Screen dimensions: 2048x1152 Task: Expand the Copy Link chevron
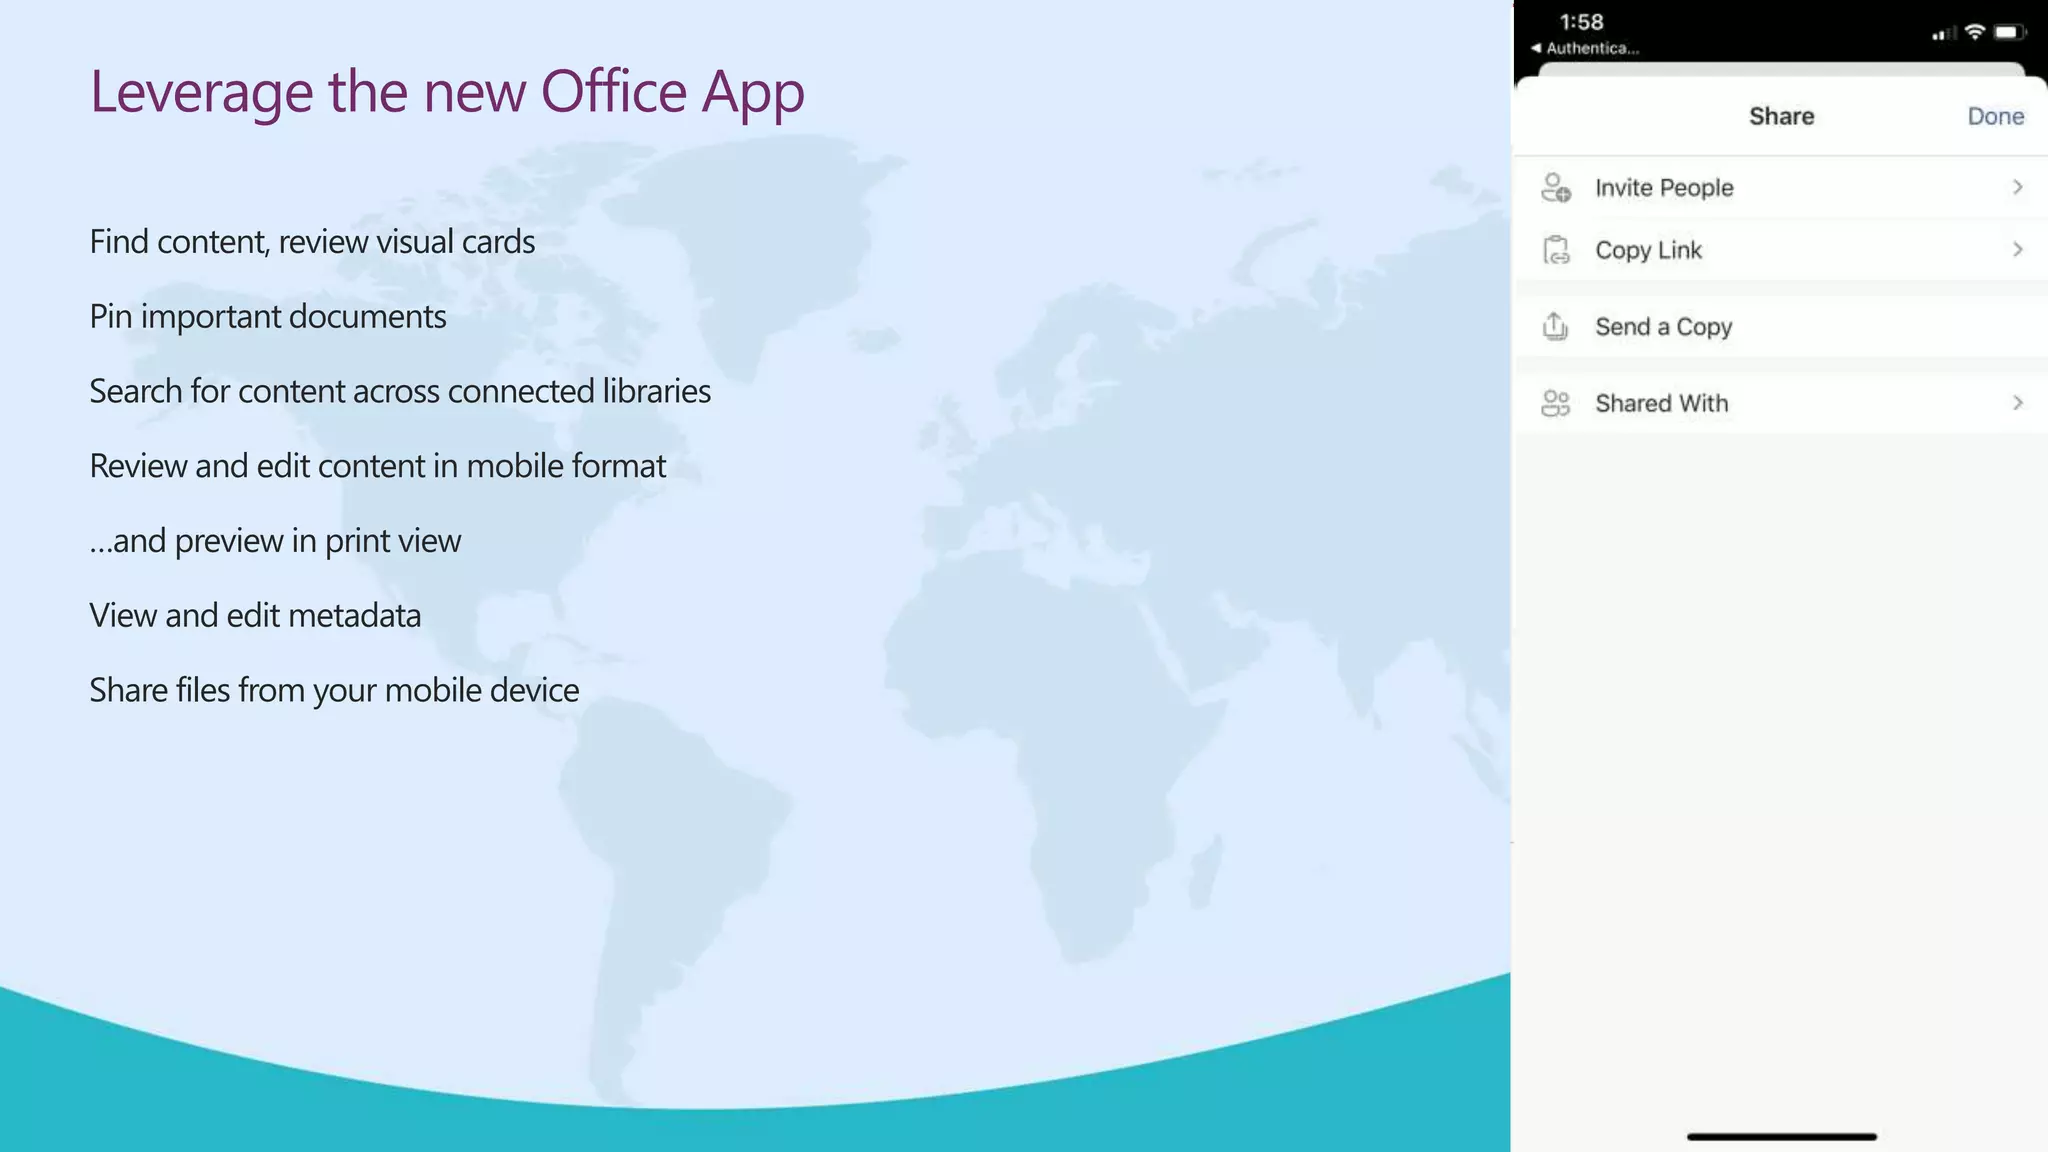point(2017,249)
